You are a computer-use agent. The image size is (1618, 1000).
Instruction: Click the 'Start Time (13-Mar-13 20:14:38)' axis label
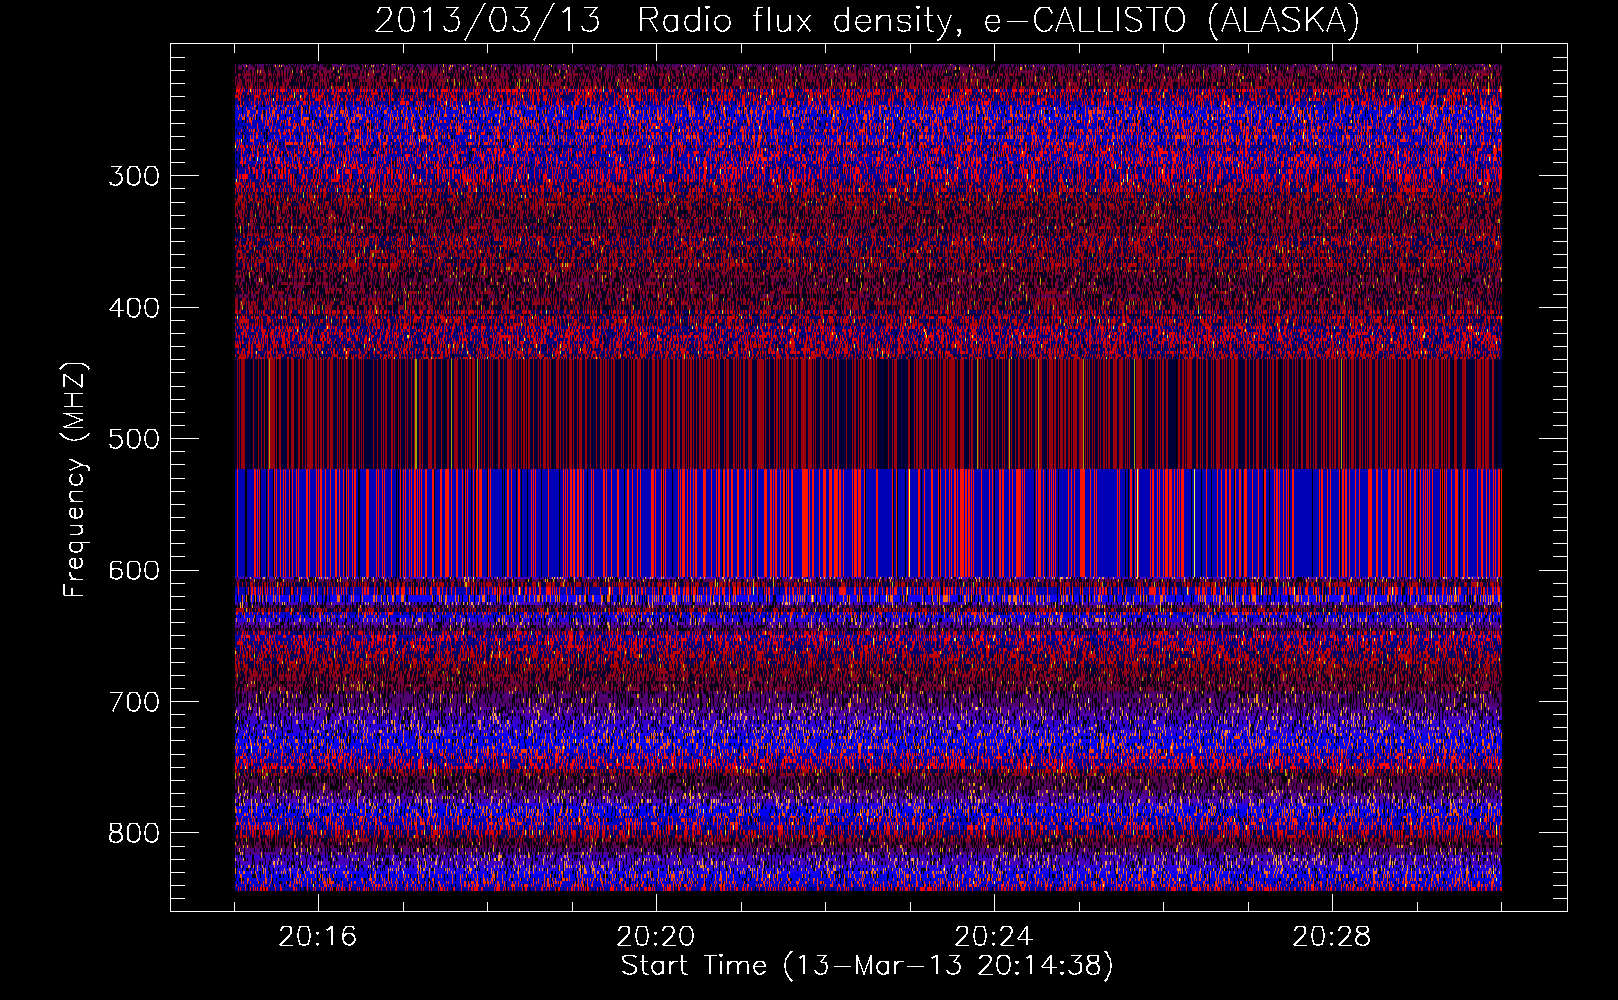[867, 966]
